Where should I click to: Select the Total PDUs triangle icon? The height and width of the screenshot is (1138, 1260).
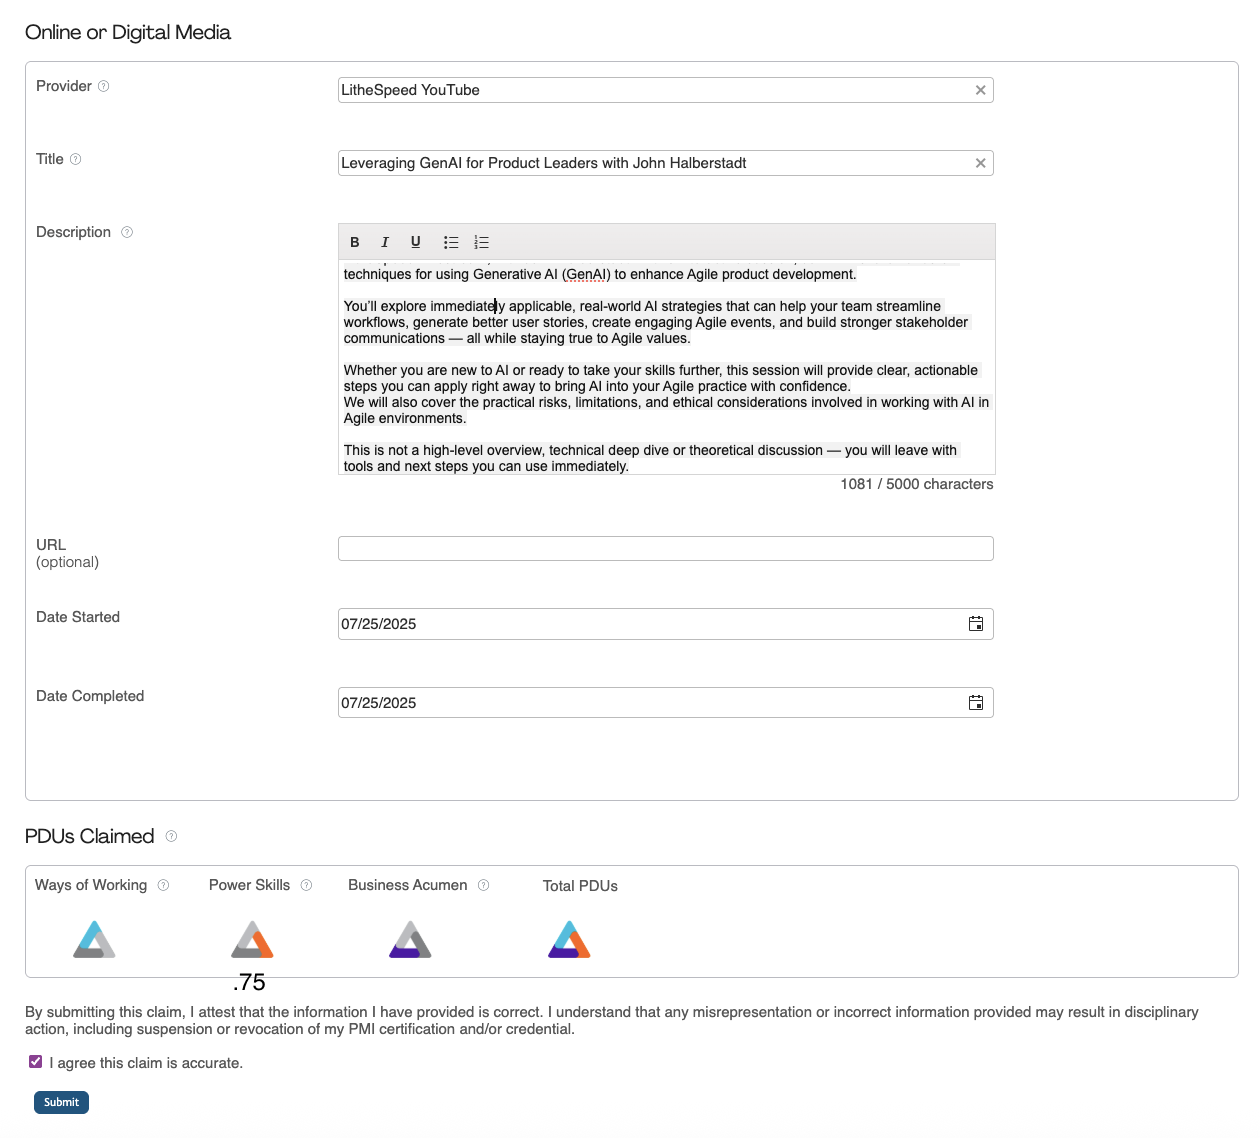[569, 940]
